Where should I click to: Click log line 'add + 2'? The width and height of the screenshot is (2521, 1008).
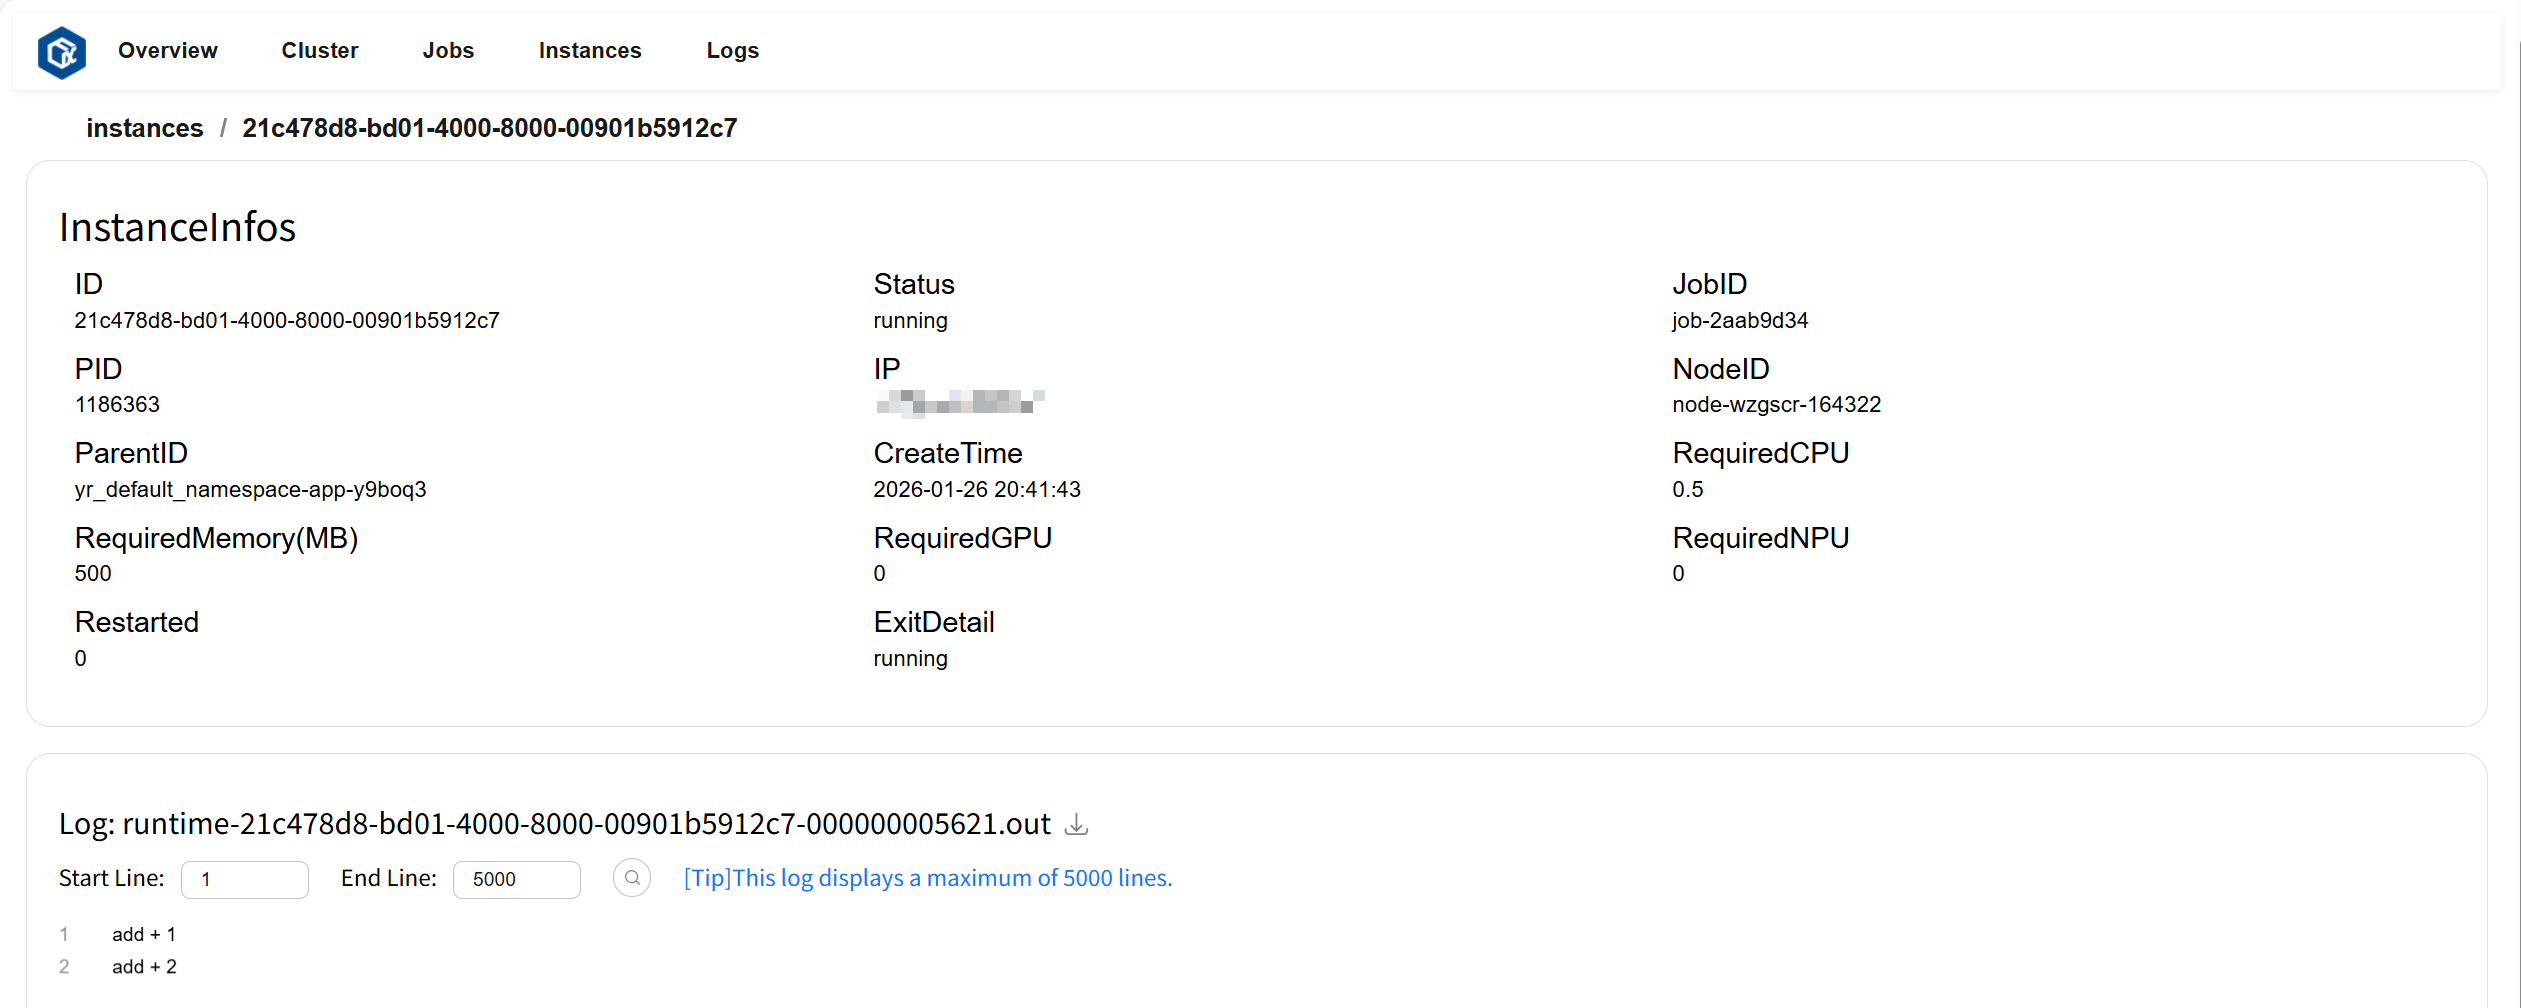point(144,966)
